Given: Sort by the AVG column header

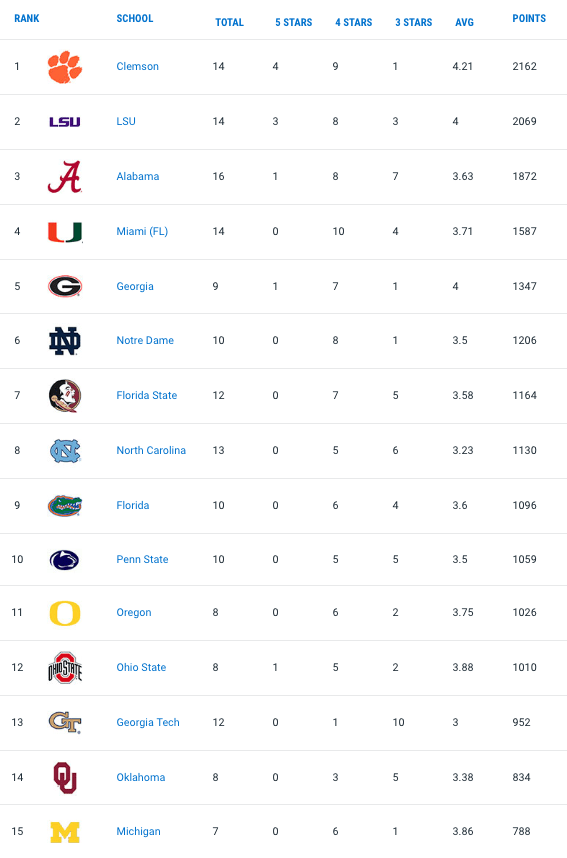Looking at the screenshot, I should click(x=464, y=22).
